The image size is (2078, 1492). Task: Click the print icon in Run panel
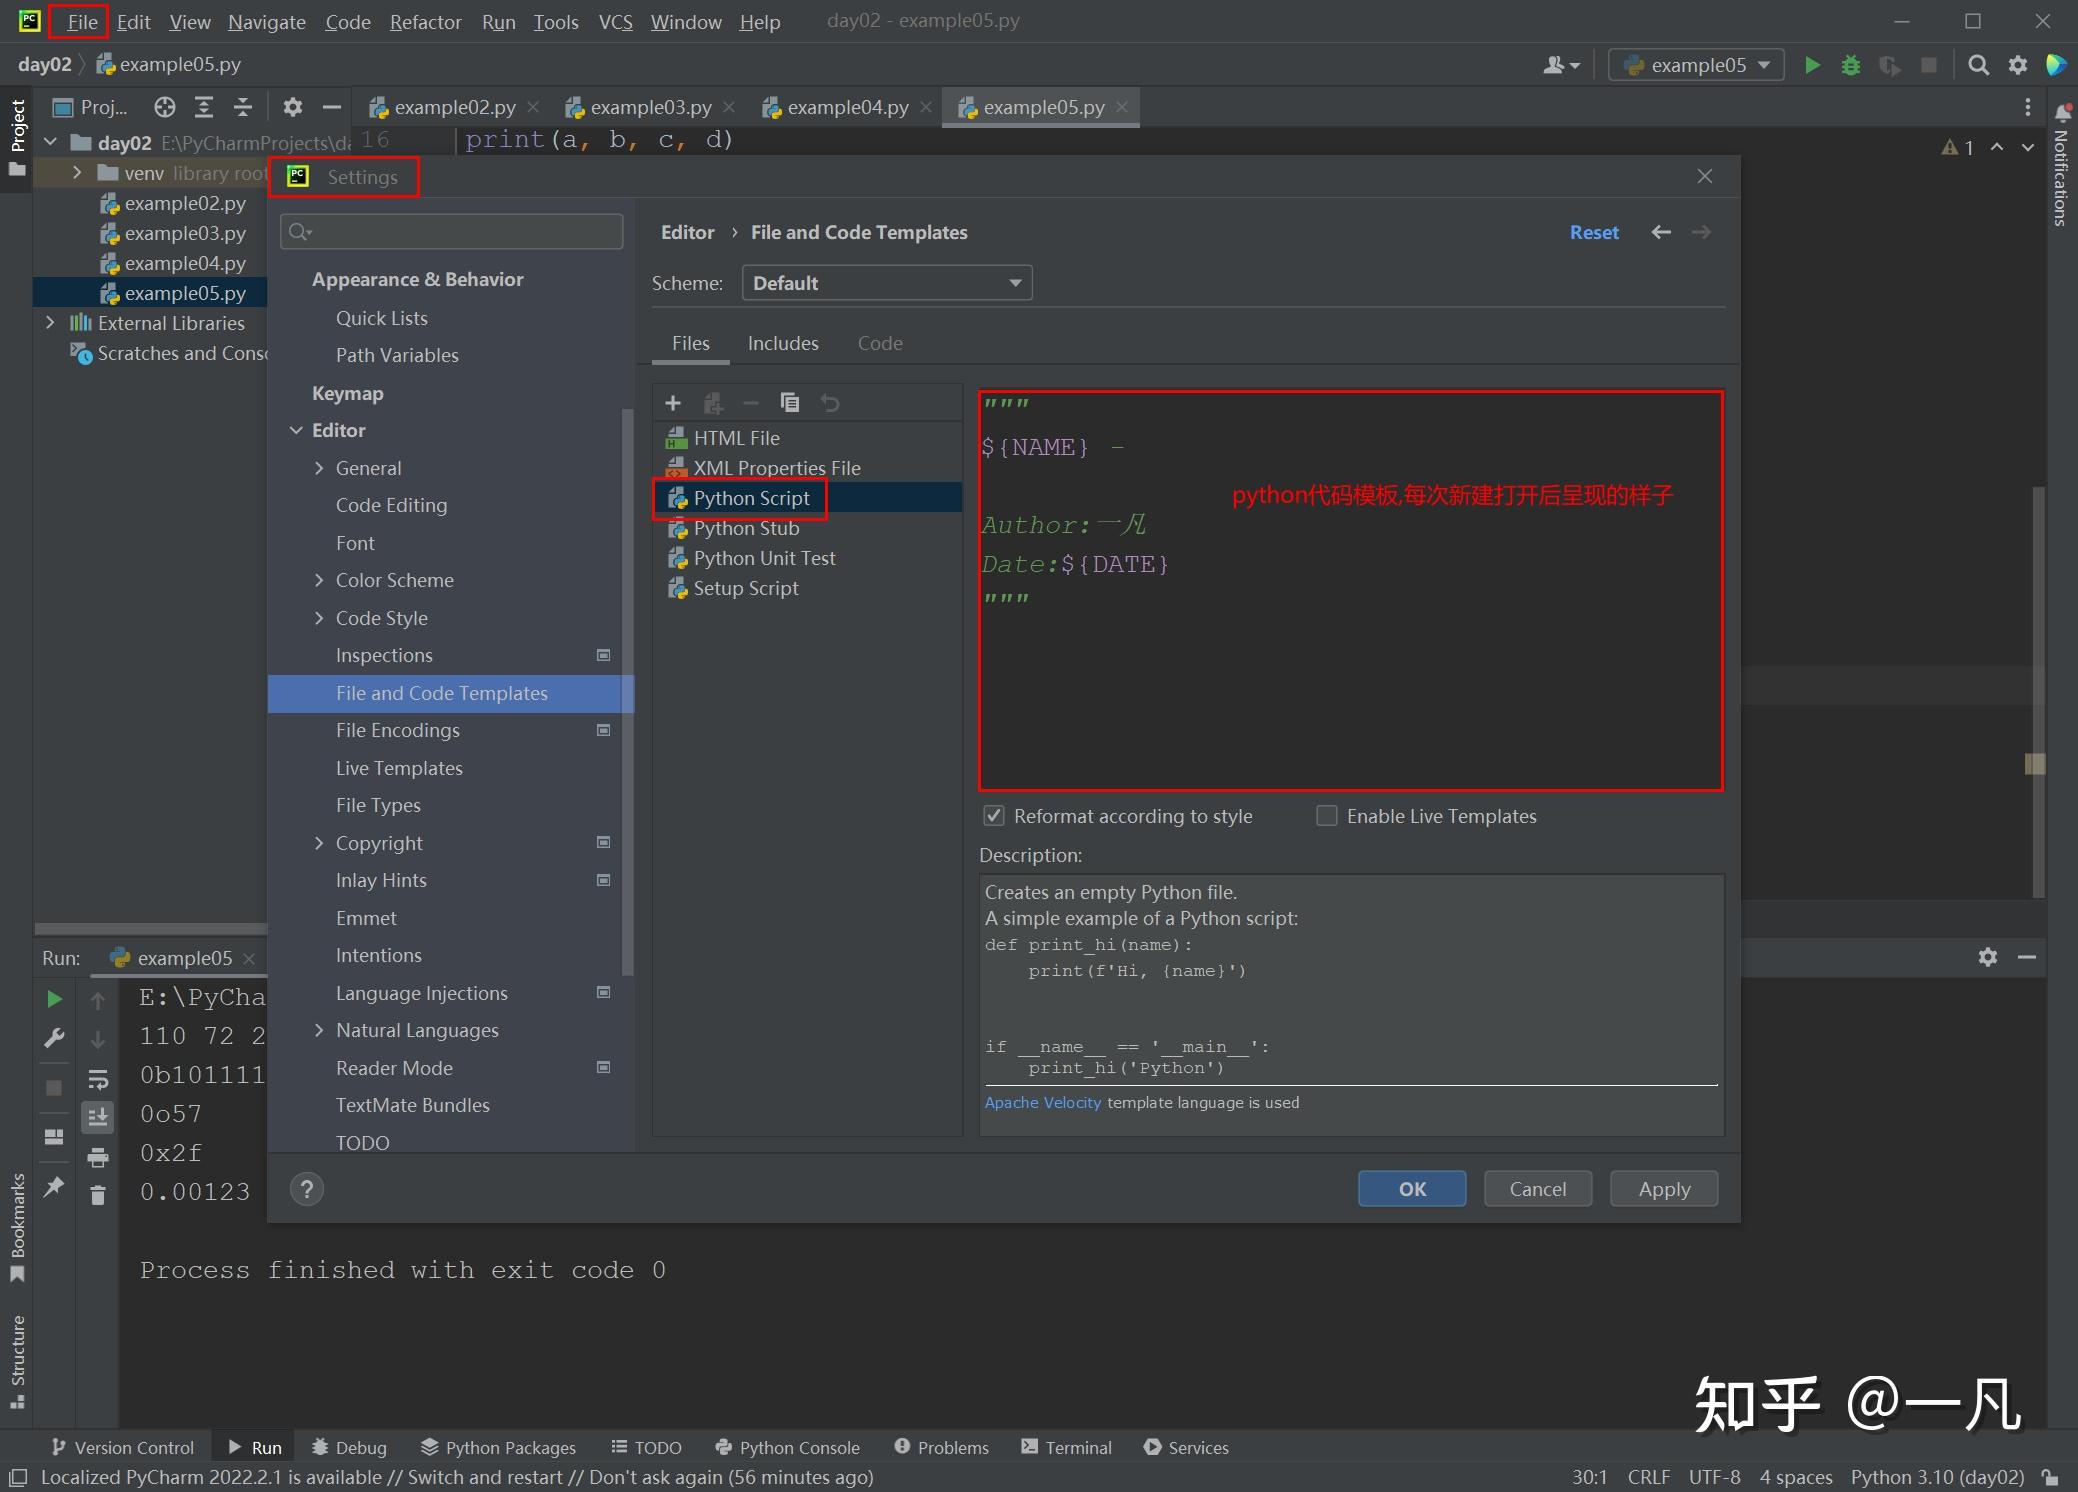click(98, 1157)
